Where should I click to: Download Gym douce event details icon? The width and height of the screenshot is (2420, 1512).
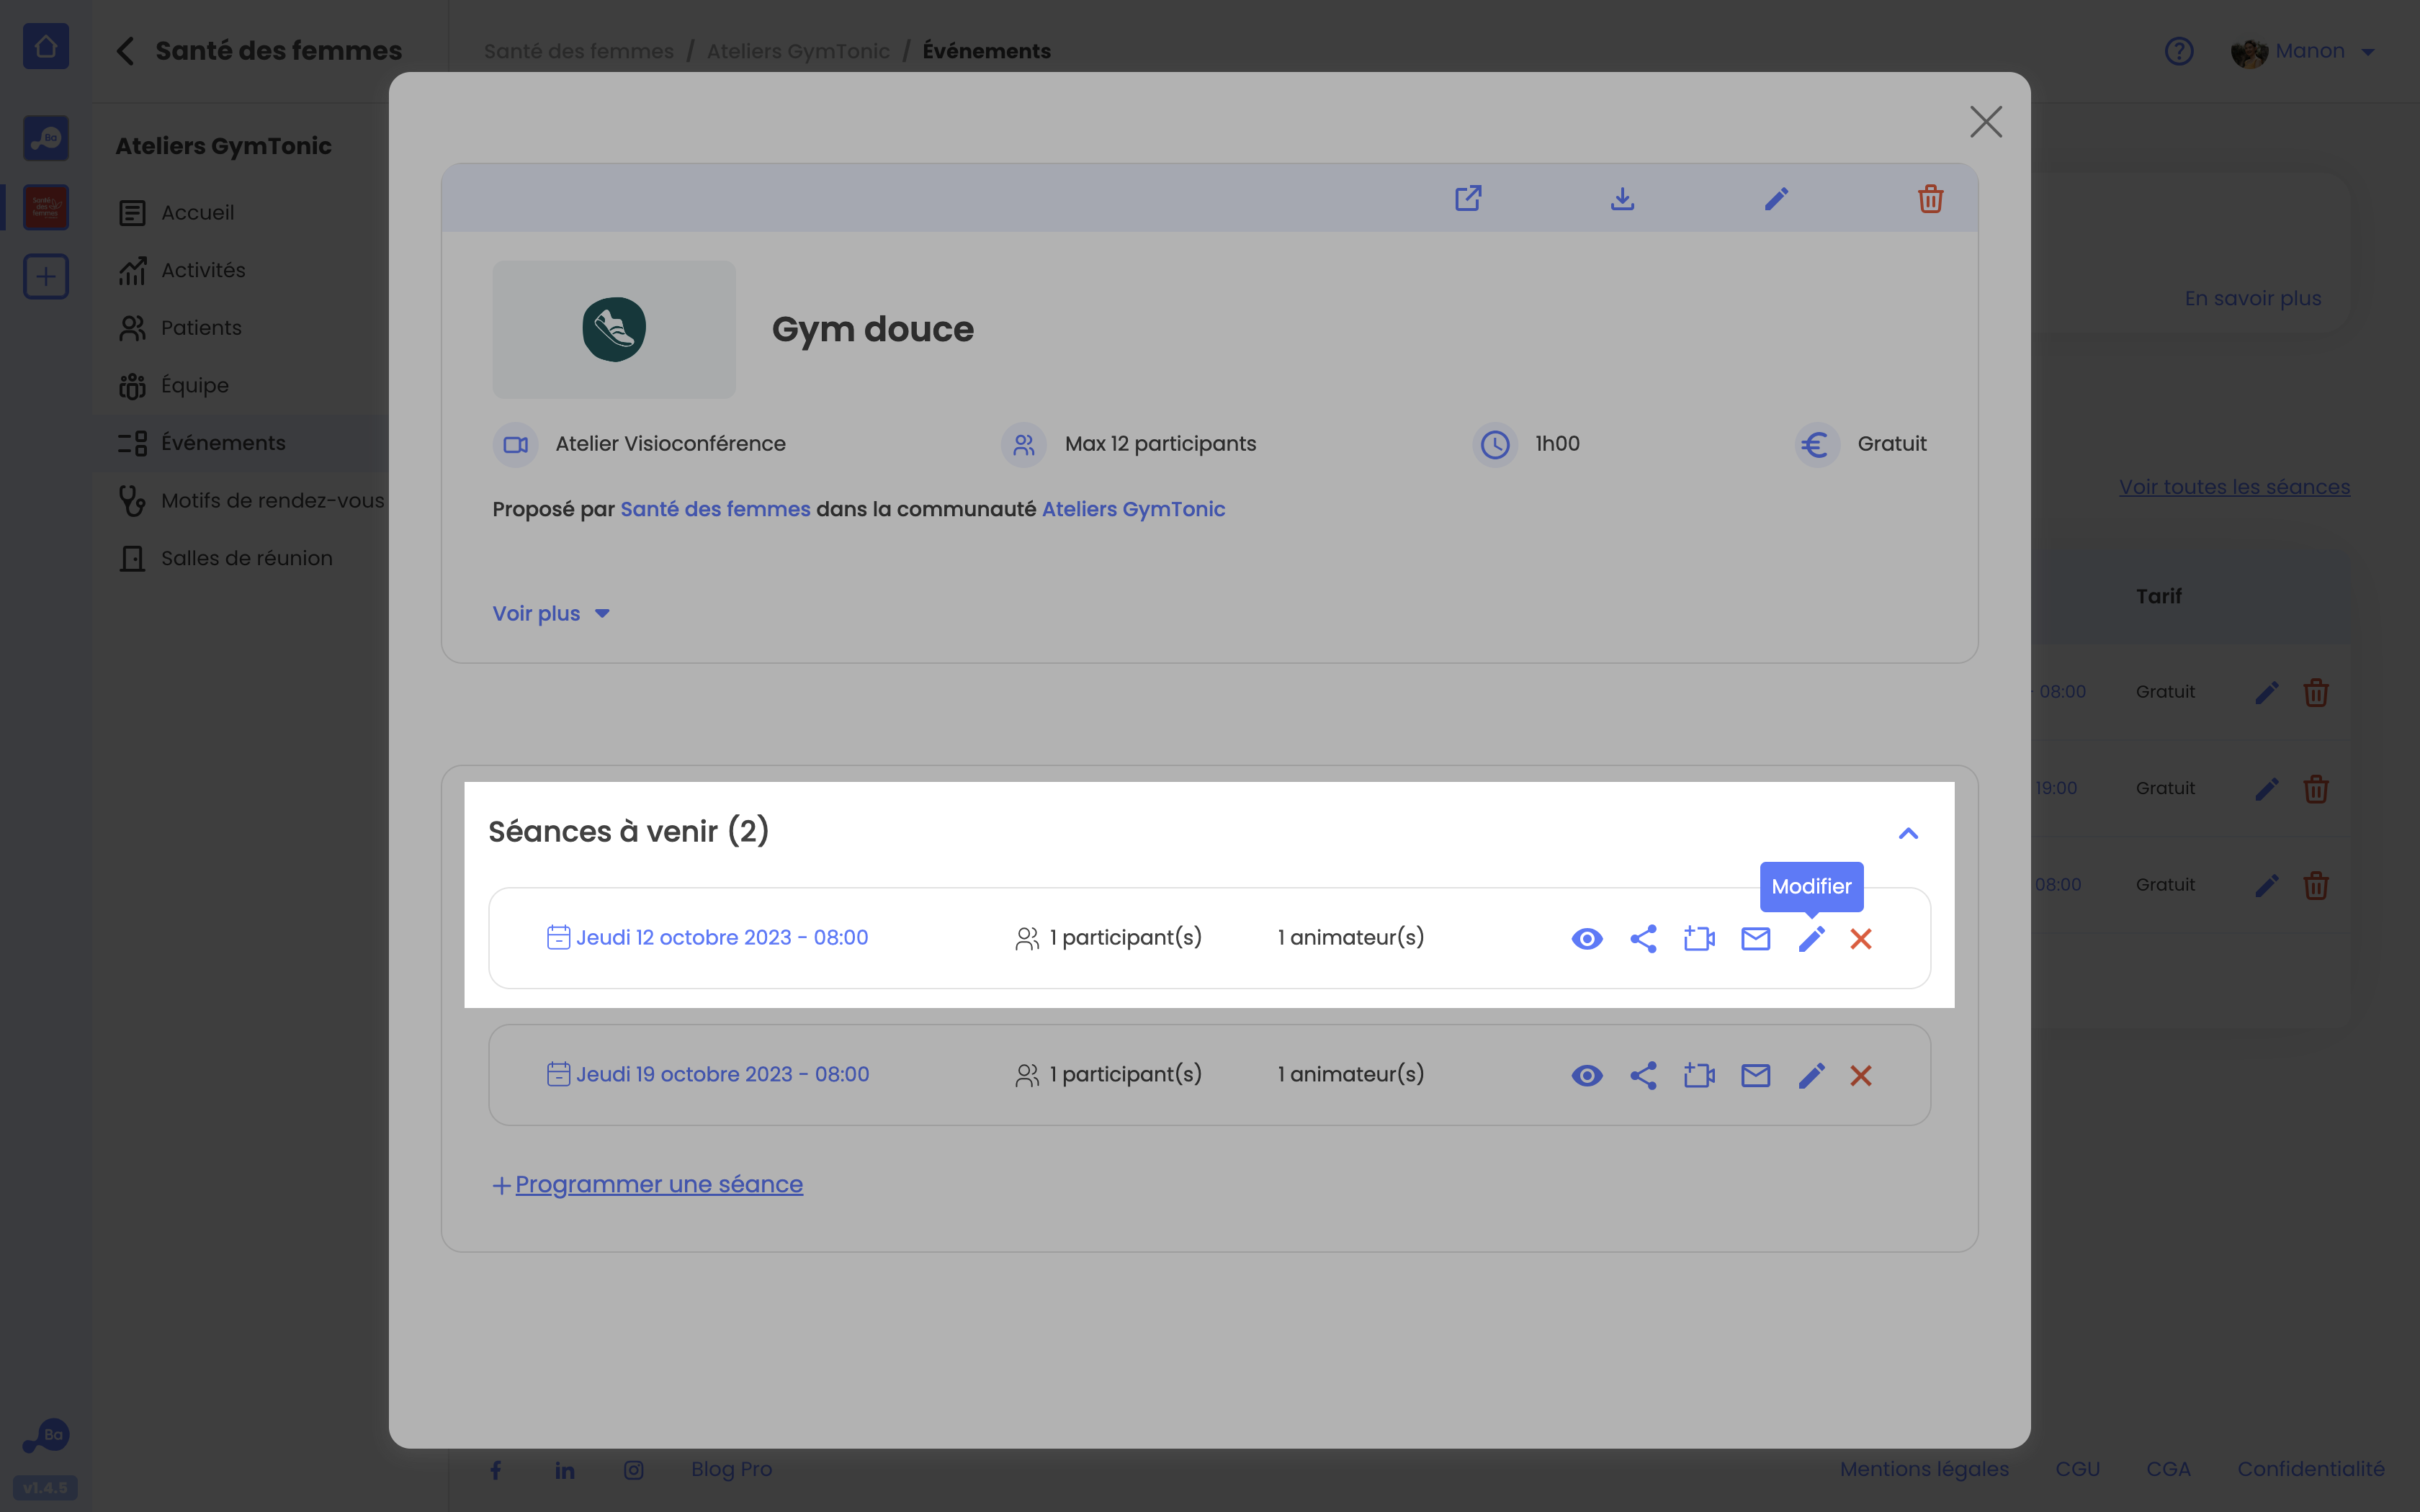[x=1622, y=198]
